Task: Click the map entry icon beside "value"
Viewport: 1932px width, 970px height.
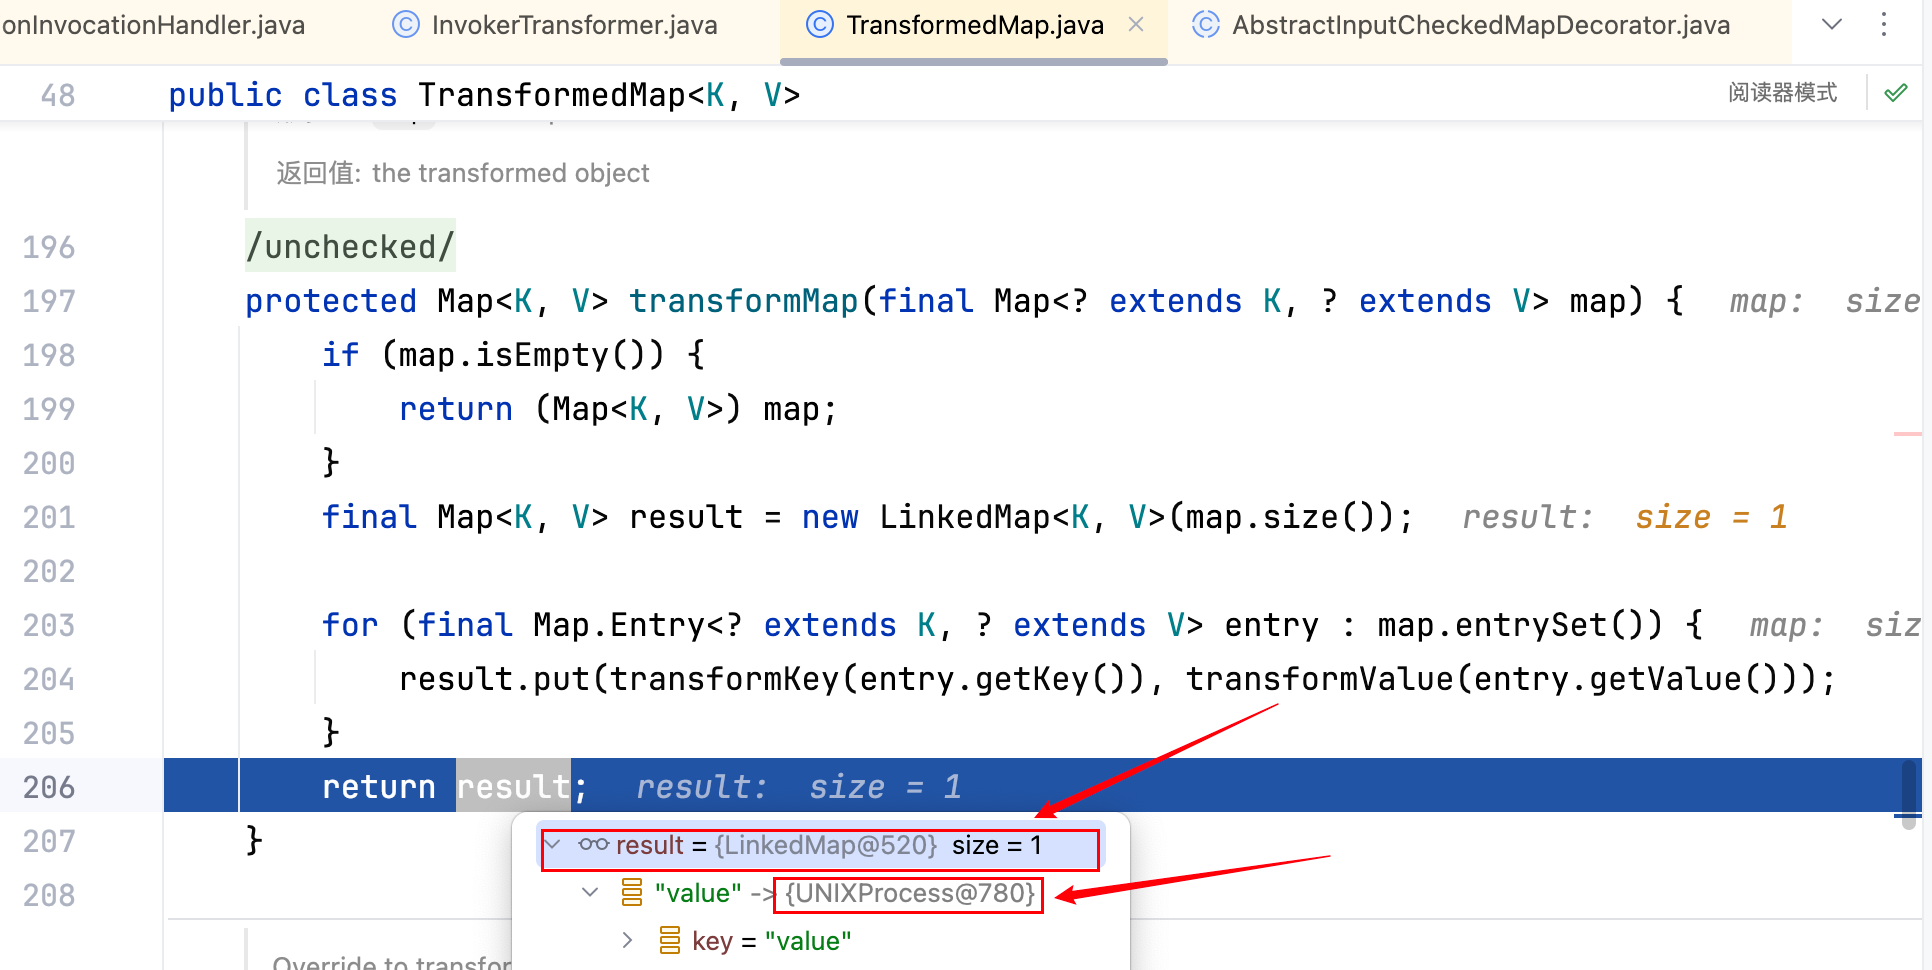Action: [632, 892]
